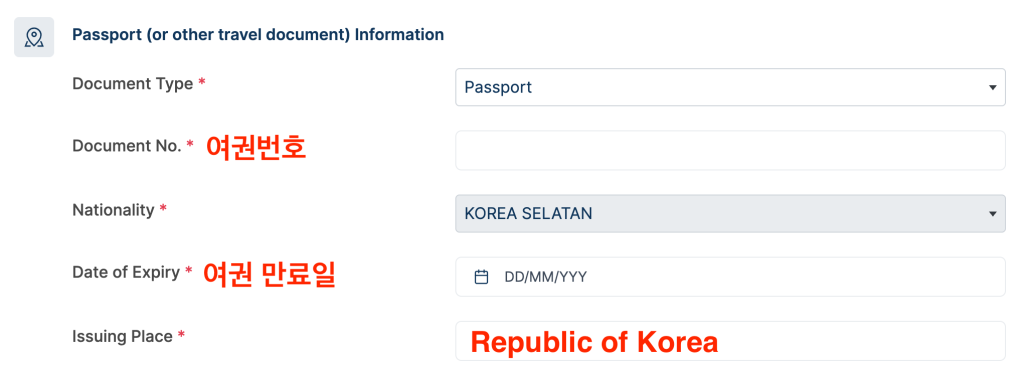
Task: Click the Date of Expiry label
Action: click(x=126, y=273)
